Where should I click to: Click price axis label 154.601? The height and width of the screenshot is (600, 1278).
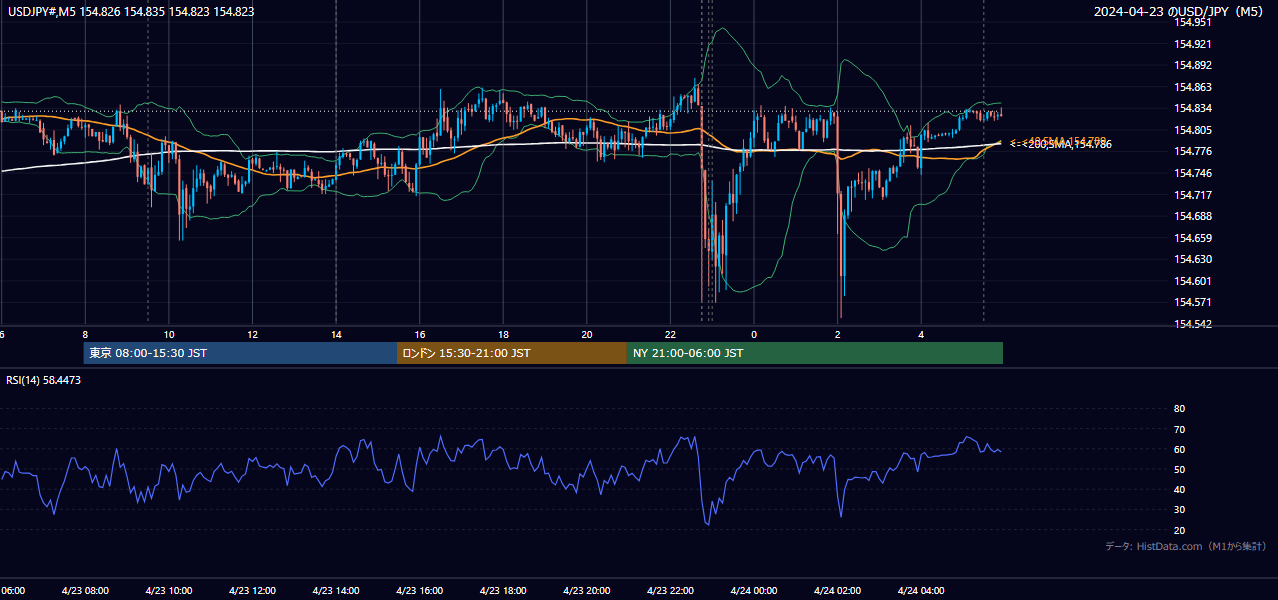[x=1194, y=281]
